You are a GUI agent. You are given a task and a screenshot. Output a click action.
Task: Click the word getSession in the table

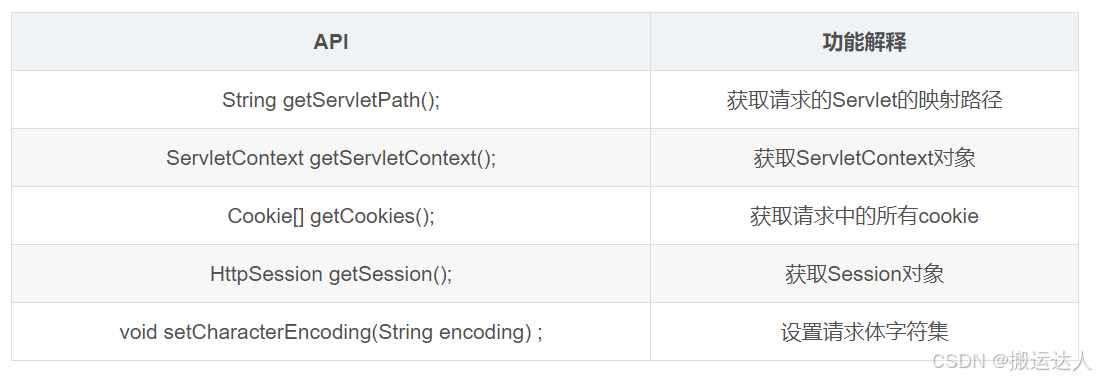tap(381, 274)
